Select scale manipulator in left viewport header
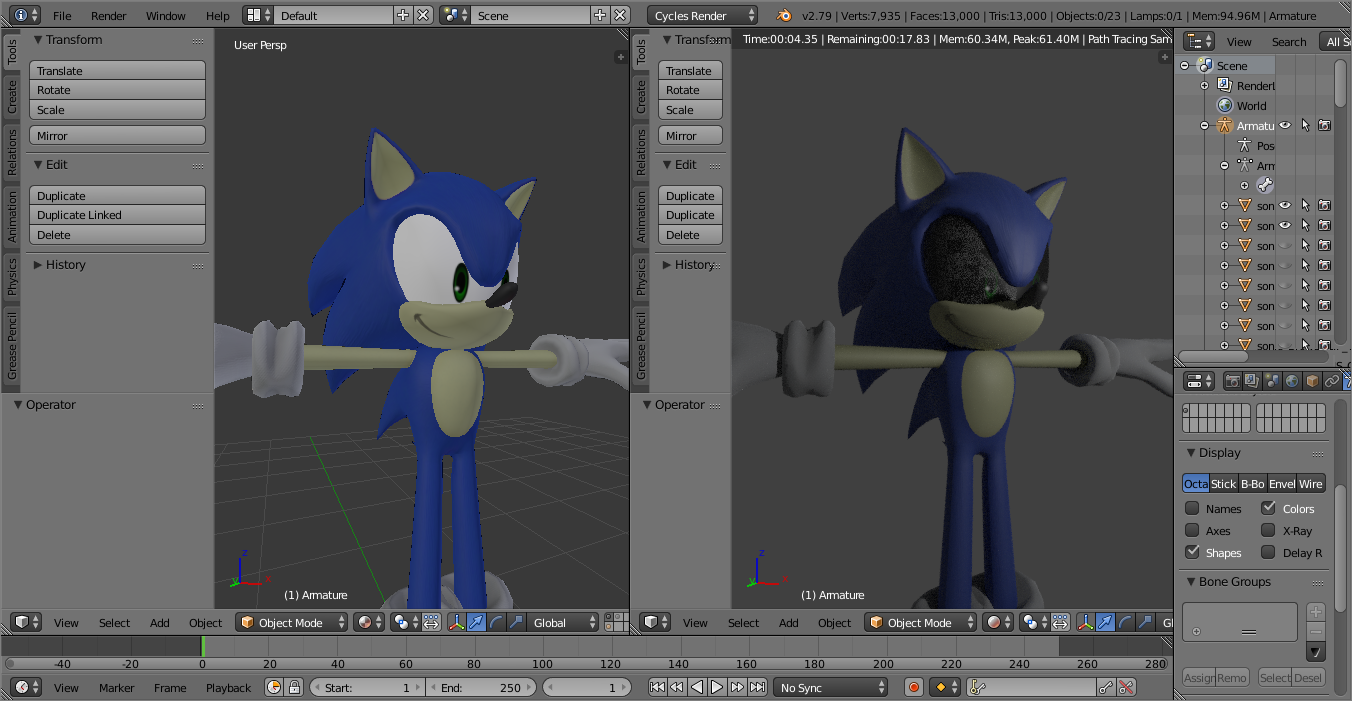 click(x=515, y=622)
